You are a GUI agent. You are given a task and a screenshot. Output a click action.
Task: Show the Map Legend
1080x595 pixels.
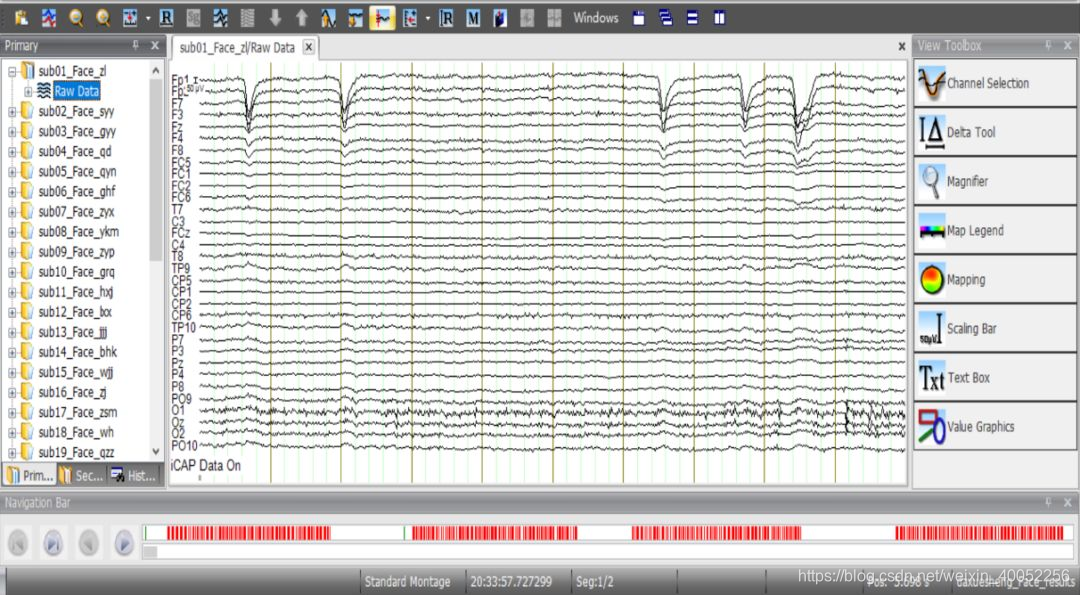click(995, 231)
